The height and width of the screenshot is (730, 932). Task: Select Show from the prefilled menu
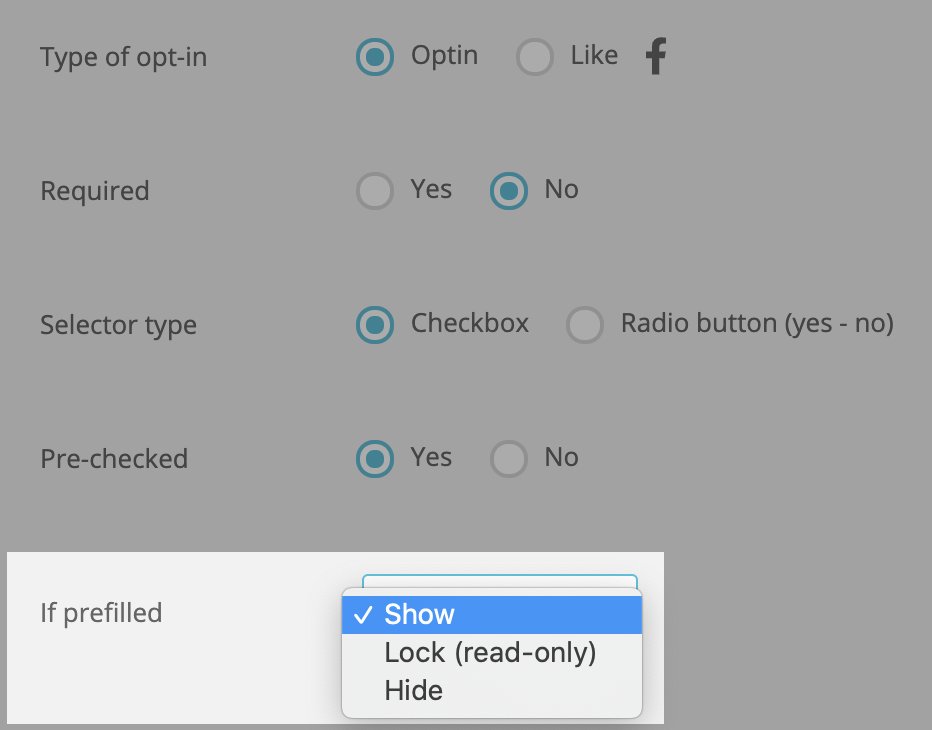click(x=418, y=614)
